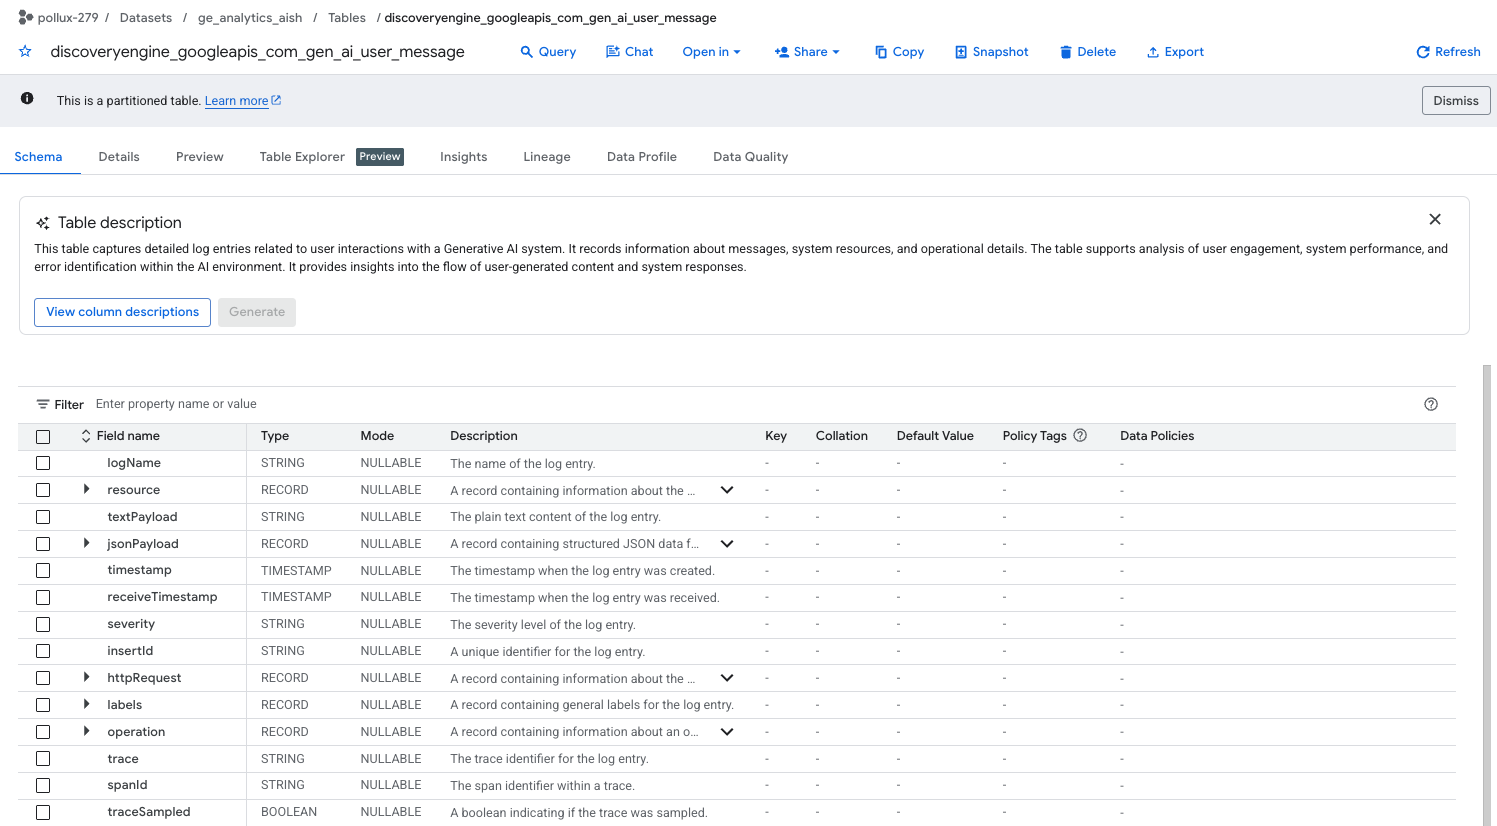
Task: Open the pollux-279 project breadcrumb
Action: 68,18
